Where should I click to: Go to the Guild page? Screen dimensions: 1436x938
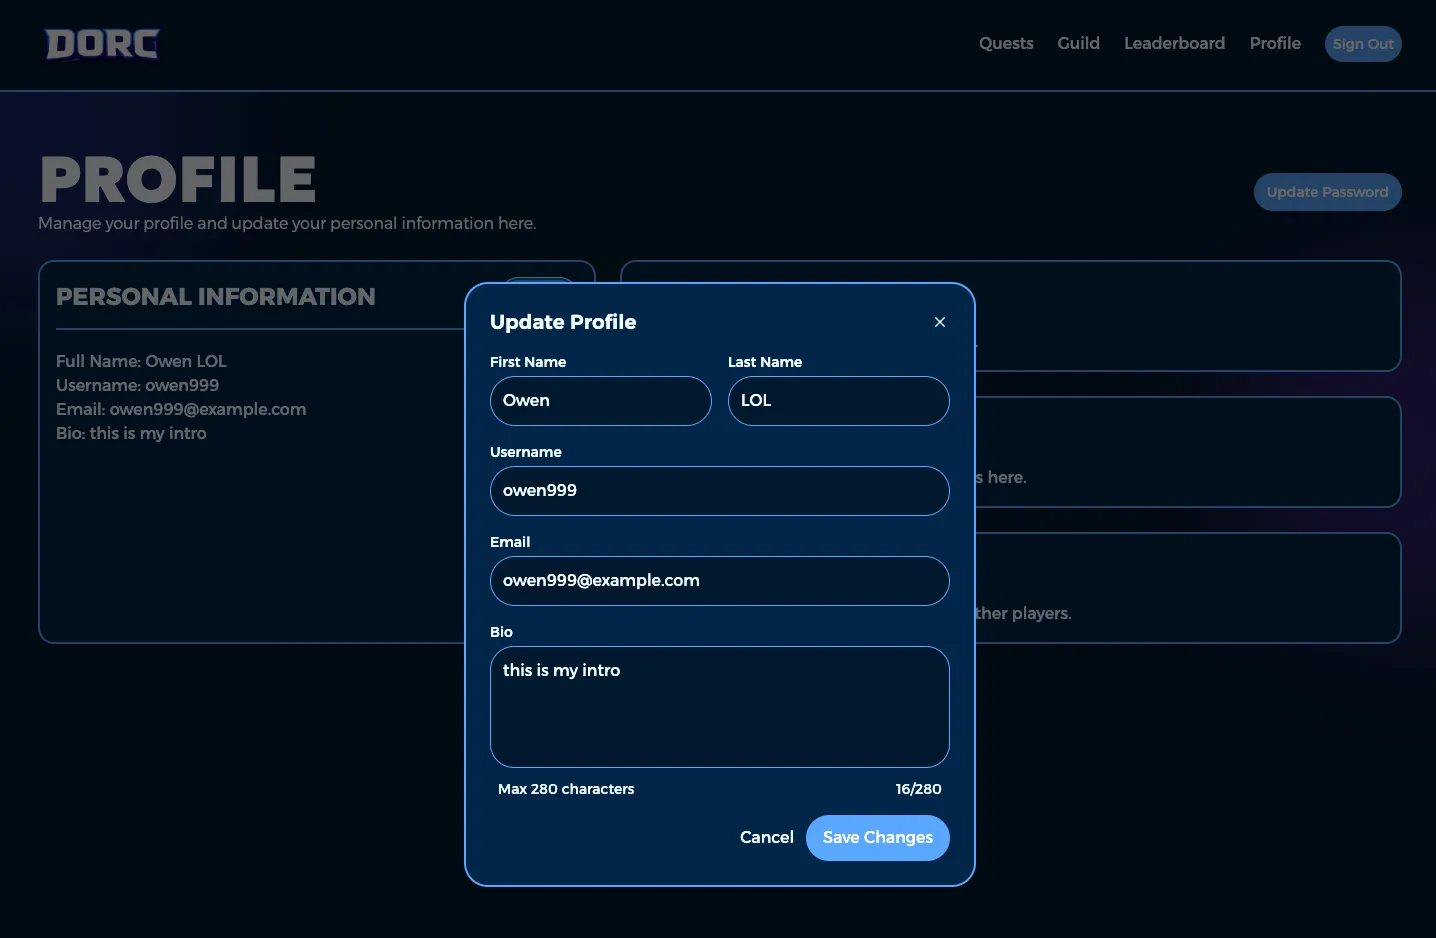pyautogui.click(x=1078, y=43)
